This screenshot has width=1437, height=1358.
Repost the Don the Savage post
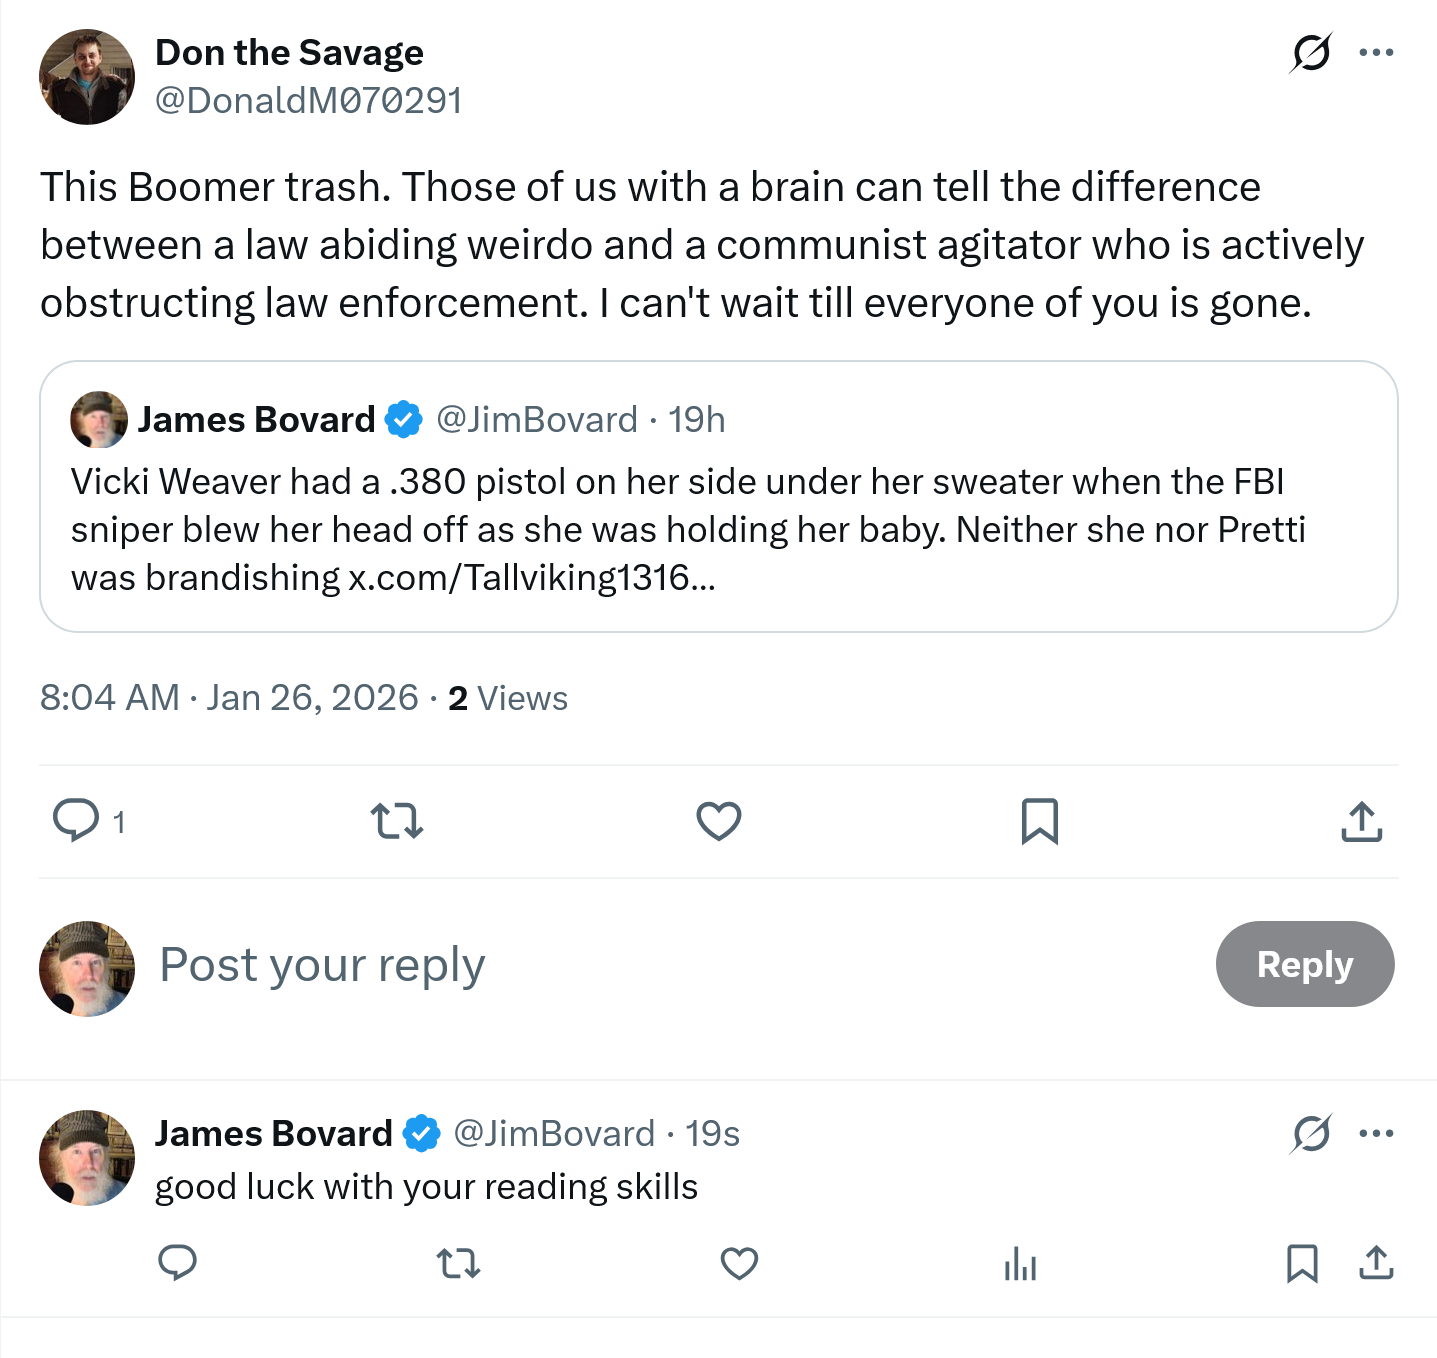(x=397, y=821)
